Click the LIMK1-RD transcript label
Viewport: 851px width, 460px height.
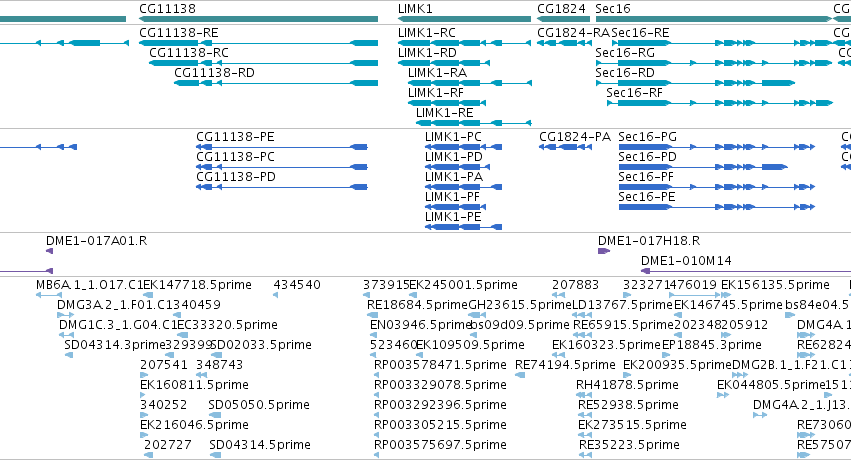pyautogui.click(x=427, y=53)
